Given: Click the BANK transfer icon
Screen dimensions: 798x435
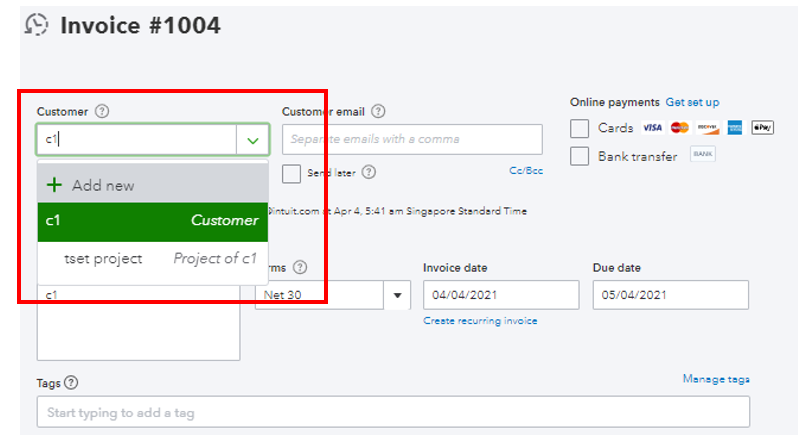Looking at the screenshot, I should point(703,154).
